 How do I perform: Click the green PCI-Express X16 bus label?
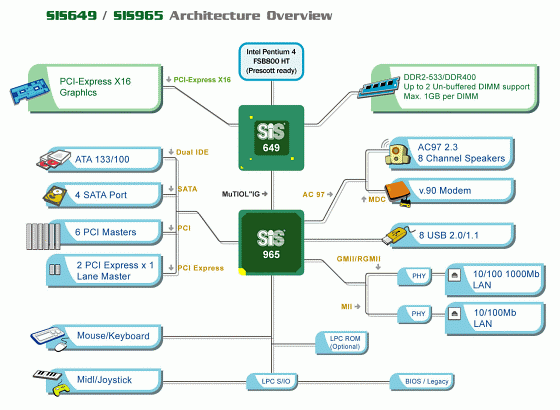pyautogui.click(x=202, y=80)
